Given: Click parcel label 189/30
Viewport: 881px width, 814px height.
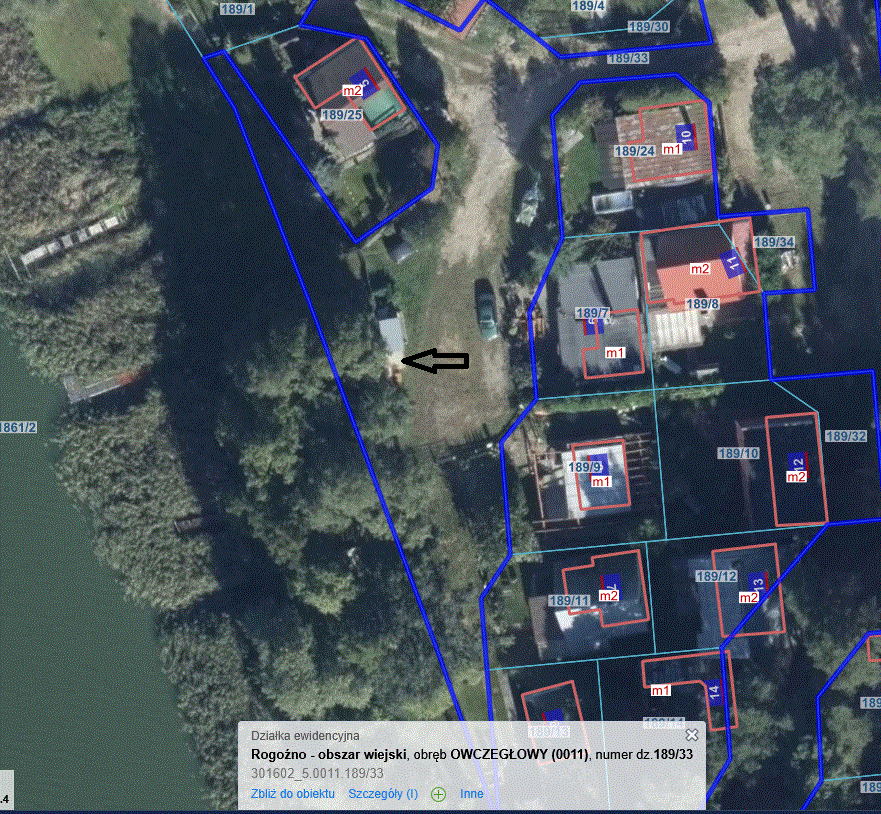Looking at the screenshot, I should click(x=648, y=26).
